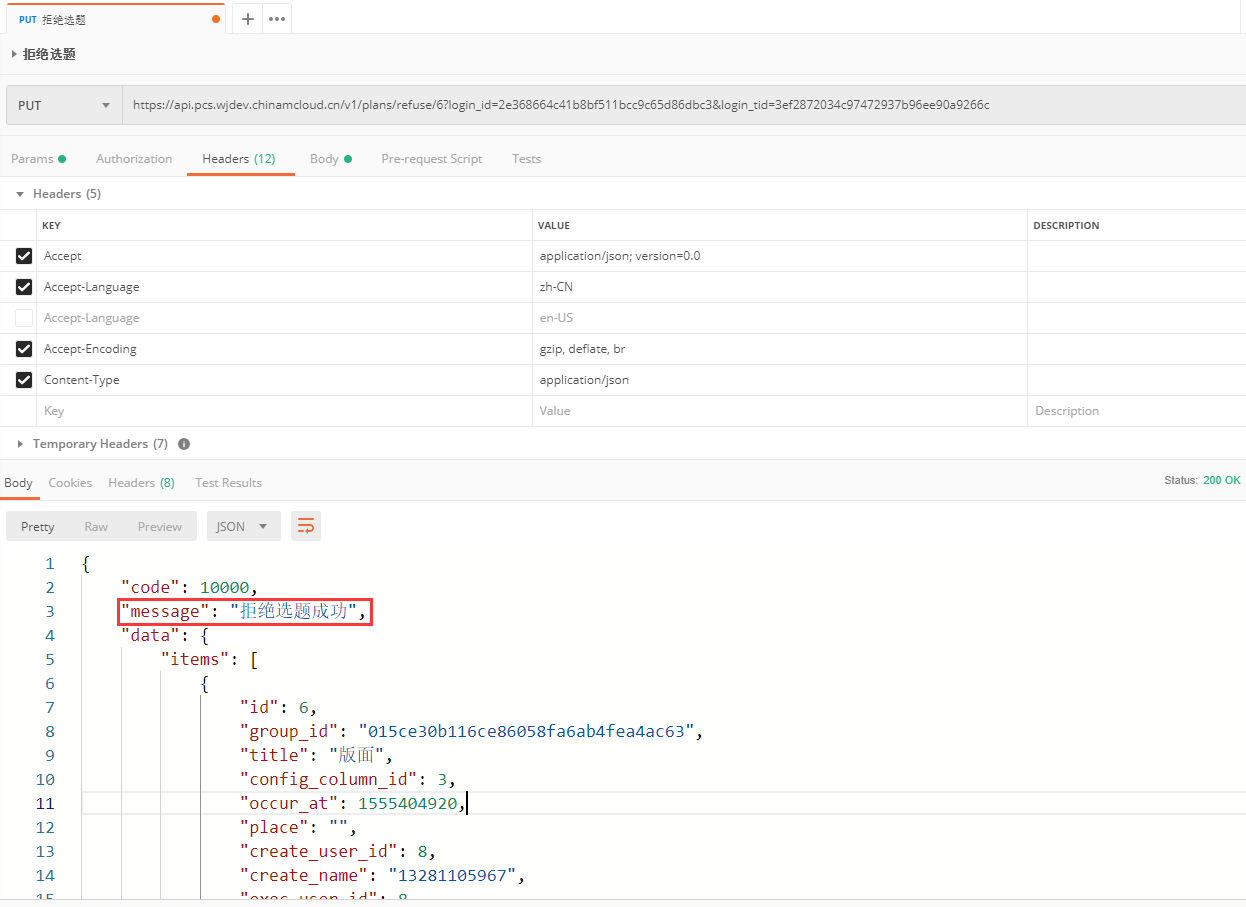Open the Pre-request Script tab

pyautogui.click(x=431, y=159)
